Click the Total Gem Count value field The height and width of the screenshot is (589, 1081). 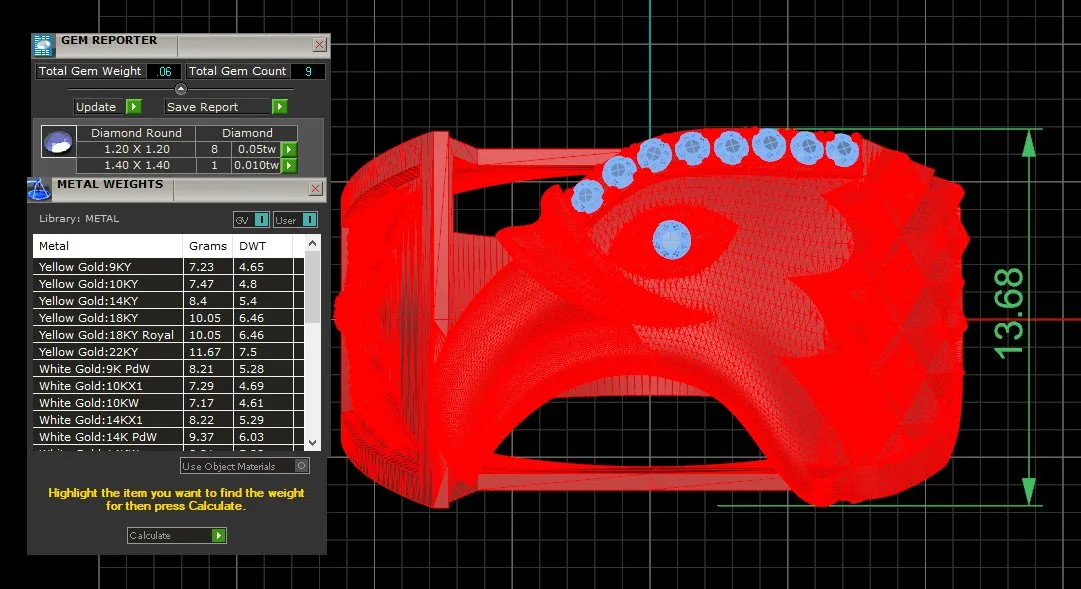pos(307,71)
